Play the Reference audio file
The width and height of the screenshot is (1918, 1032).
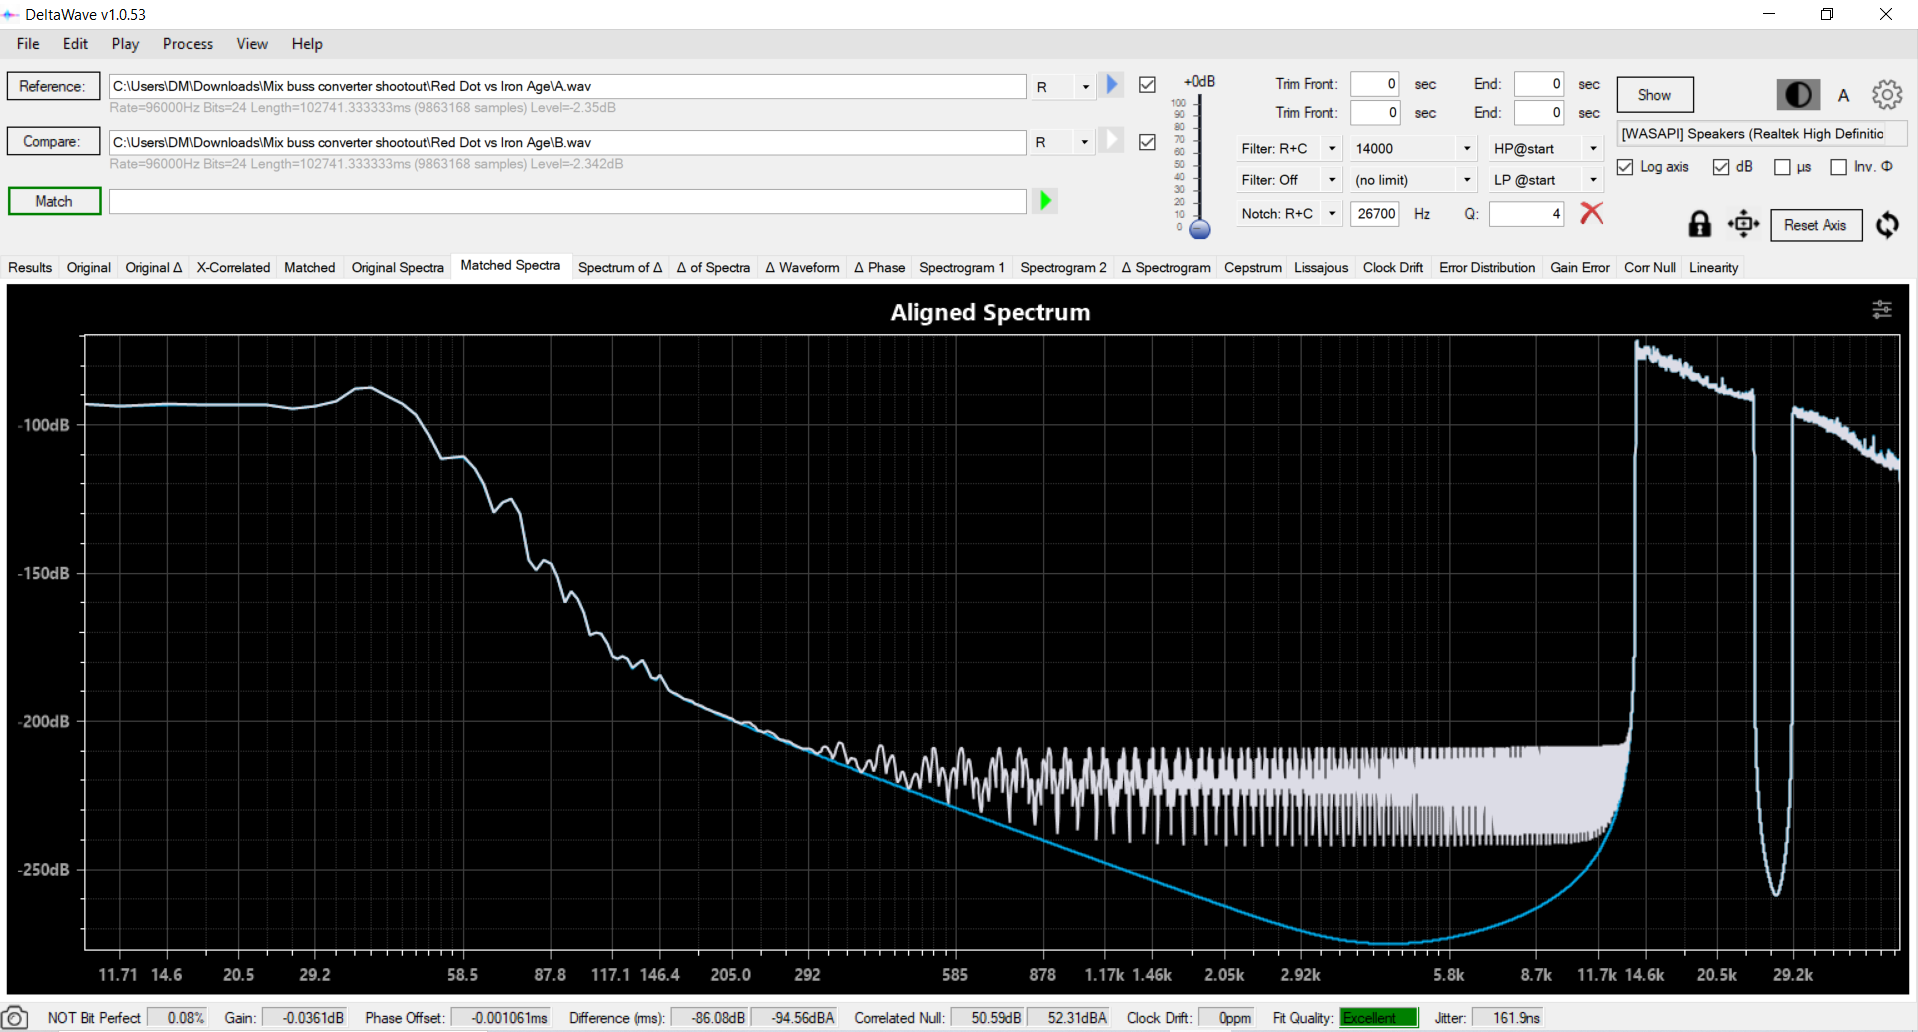pos(1111,85)
